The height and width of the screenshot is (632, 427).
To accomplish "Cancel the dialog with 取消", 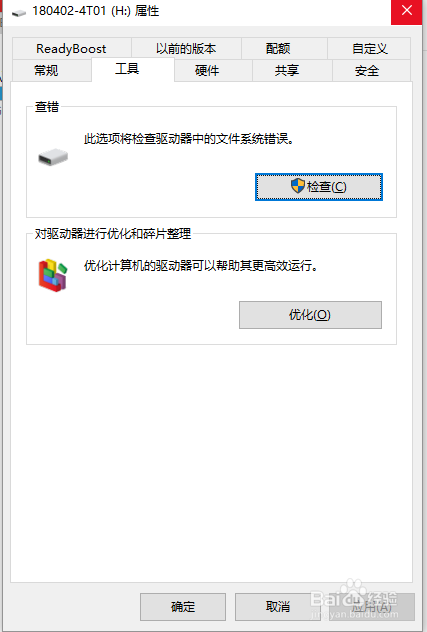I will tap(278, 607).
